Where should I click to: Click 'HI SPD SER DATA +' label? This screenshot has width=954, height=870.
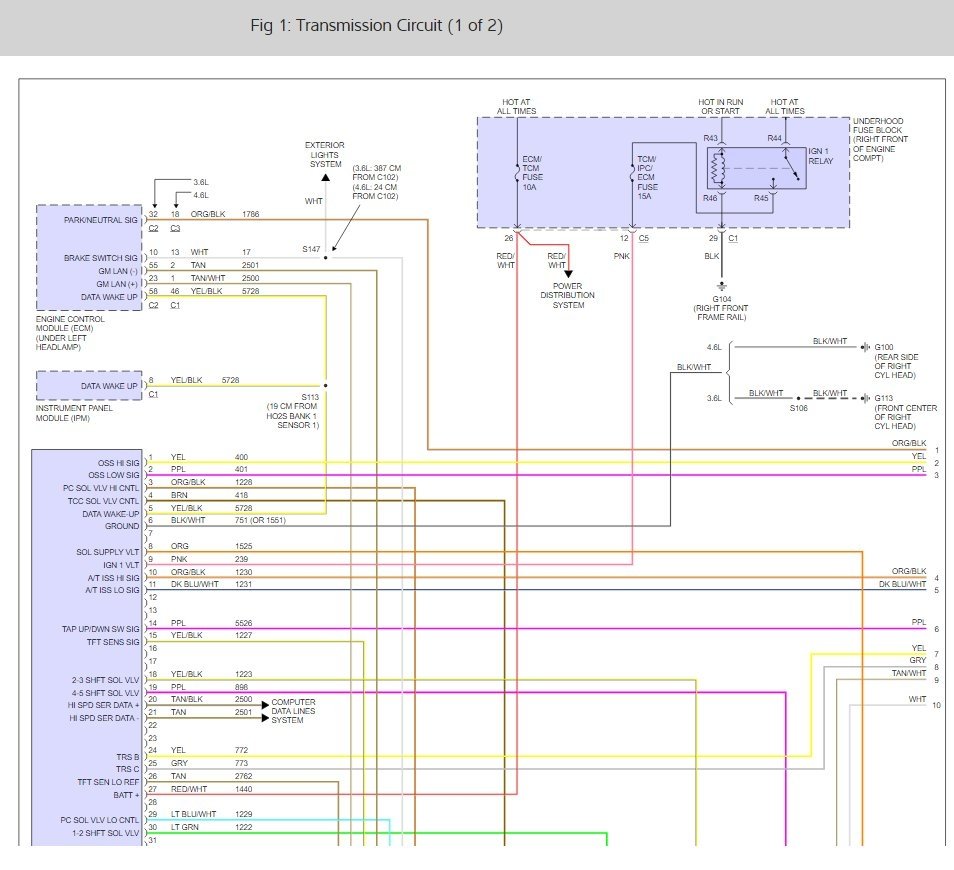pos(103,705)
